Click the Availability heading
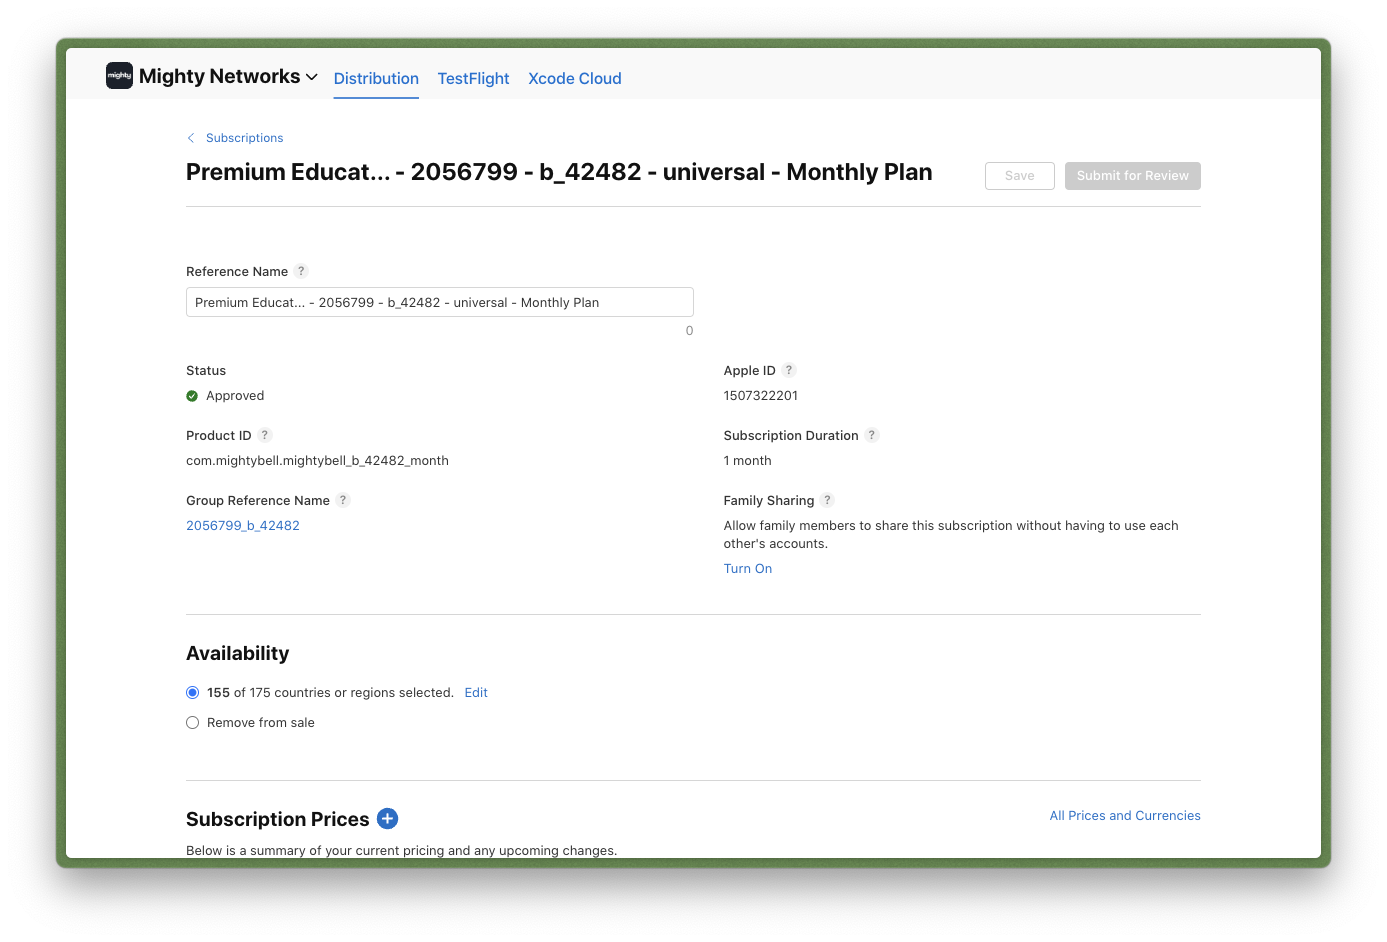 tap(238, 653)
